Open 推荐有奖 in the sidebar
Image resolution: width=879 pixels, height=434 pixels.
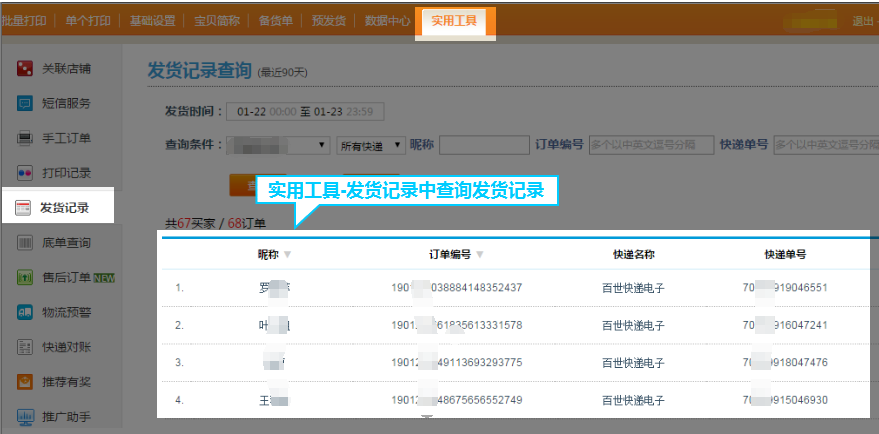click(x=66, y=382)
